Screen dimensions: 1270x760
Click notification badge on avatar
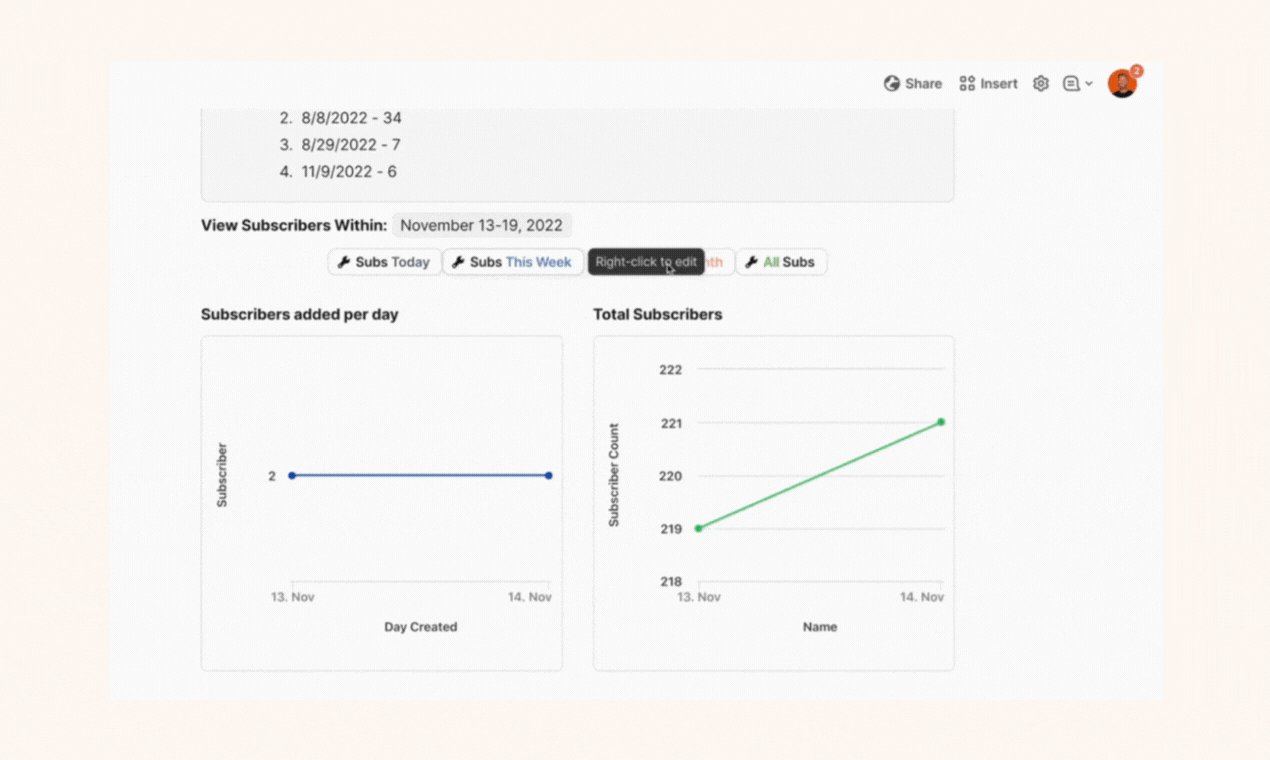pos(1137,71)
